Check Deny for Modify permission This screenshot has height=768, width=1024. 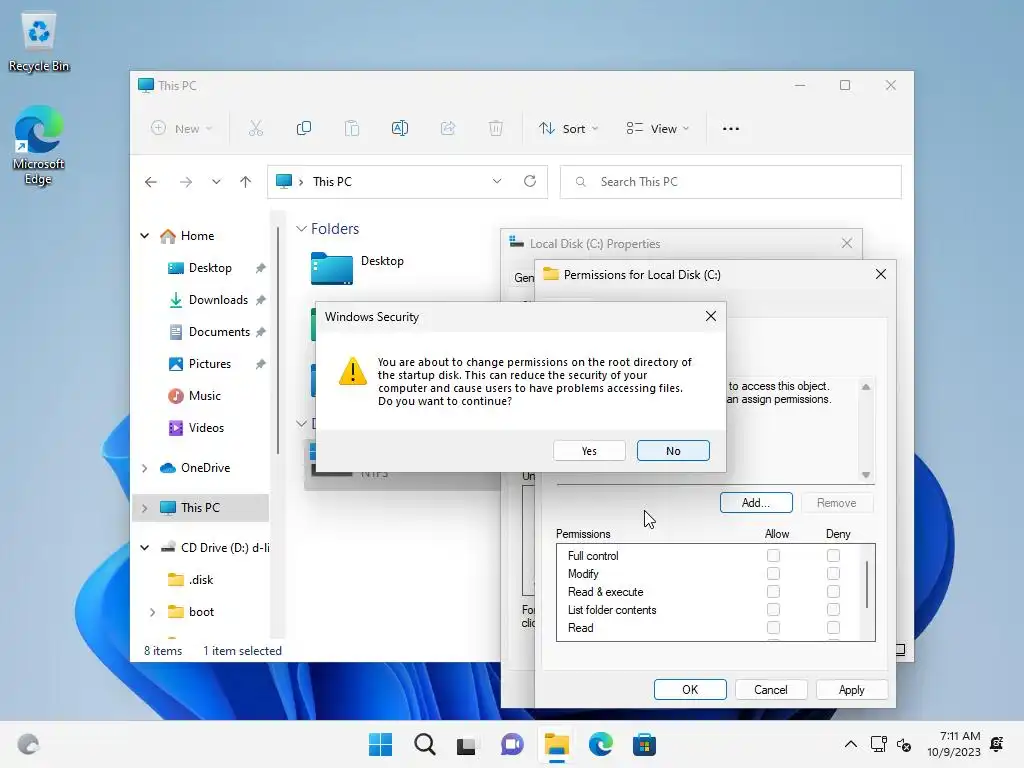point(833,573)
